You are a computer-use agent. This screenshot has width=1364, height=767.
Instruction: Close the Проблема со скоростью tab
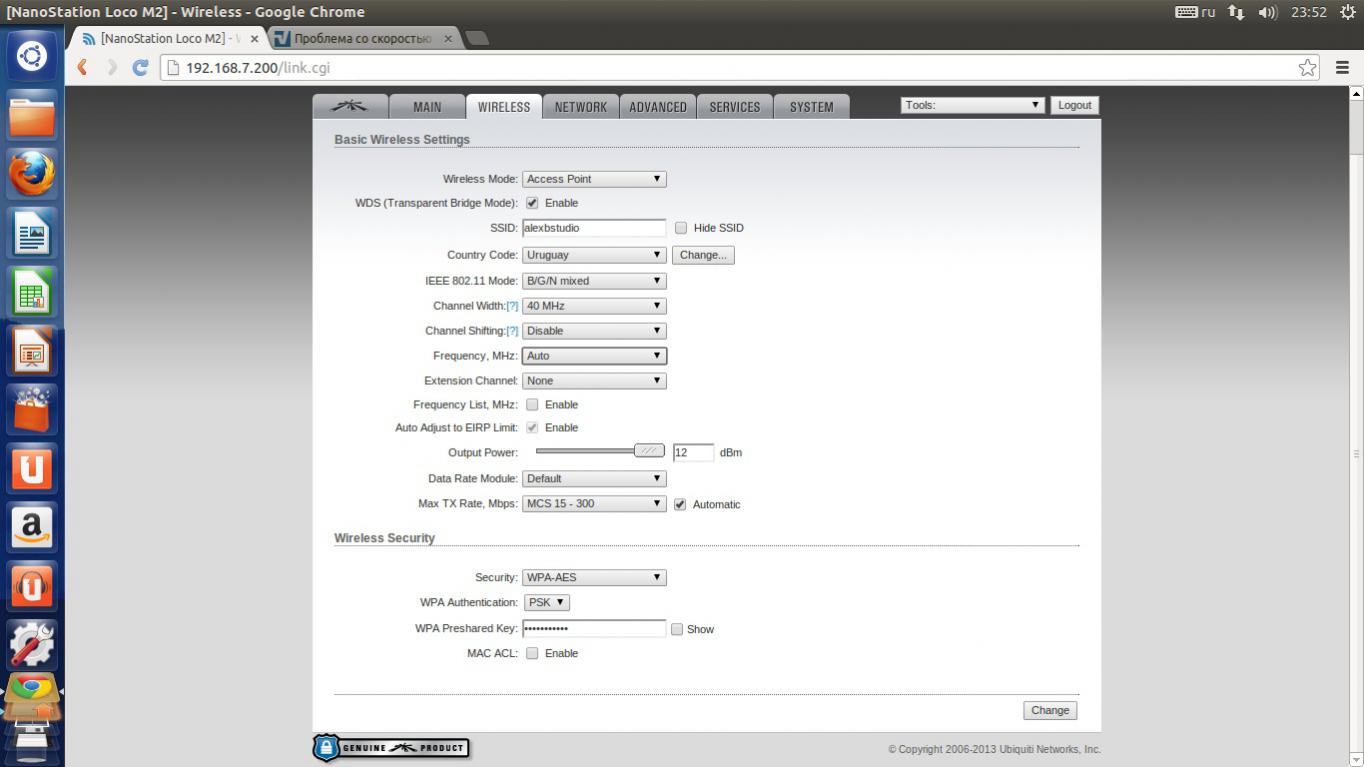[447, 39]
